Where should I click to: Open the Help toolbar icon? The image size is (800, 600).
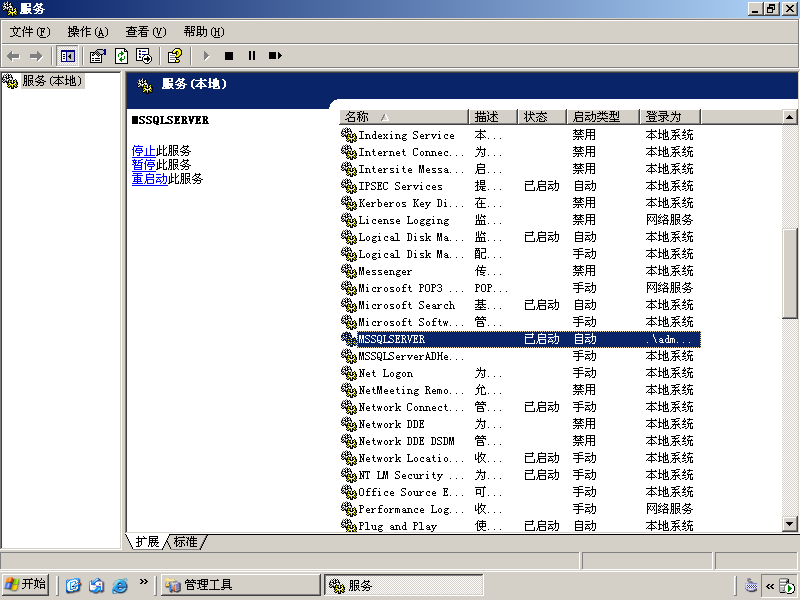coord(175,56)
